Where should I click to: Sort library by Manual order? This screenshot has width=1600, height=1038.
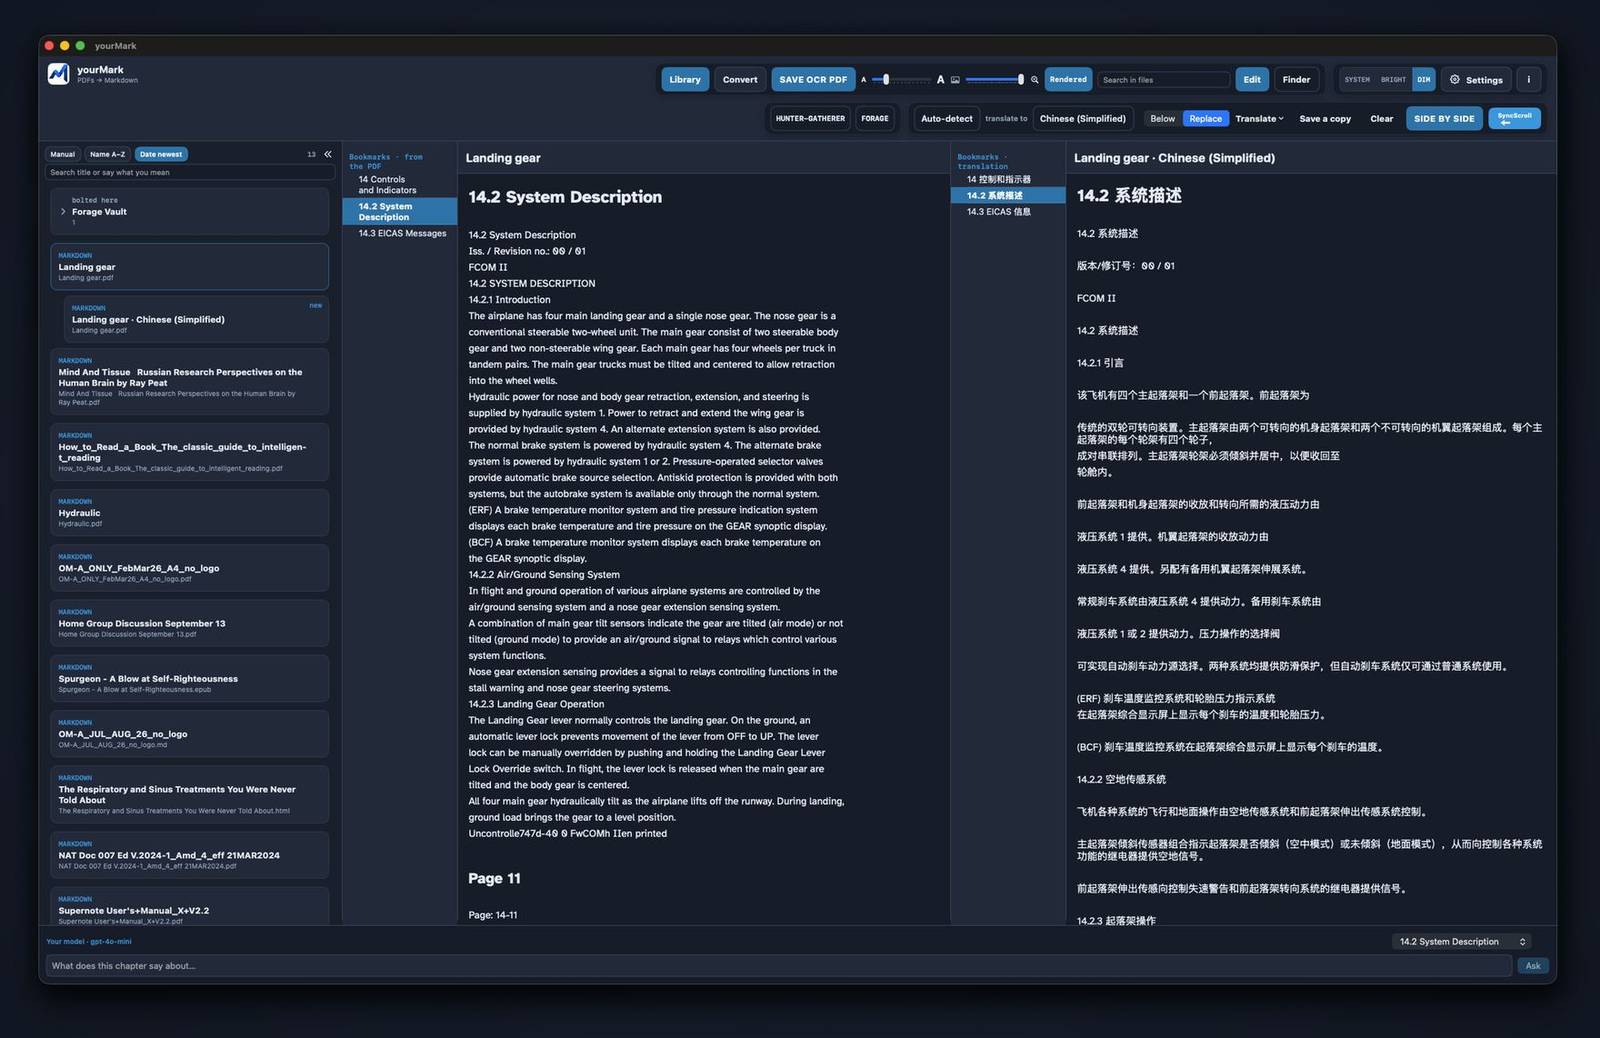tap(62, 154)
